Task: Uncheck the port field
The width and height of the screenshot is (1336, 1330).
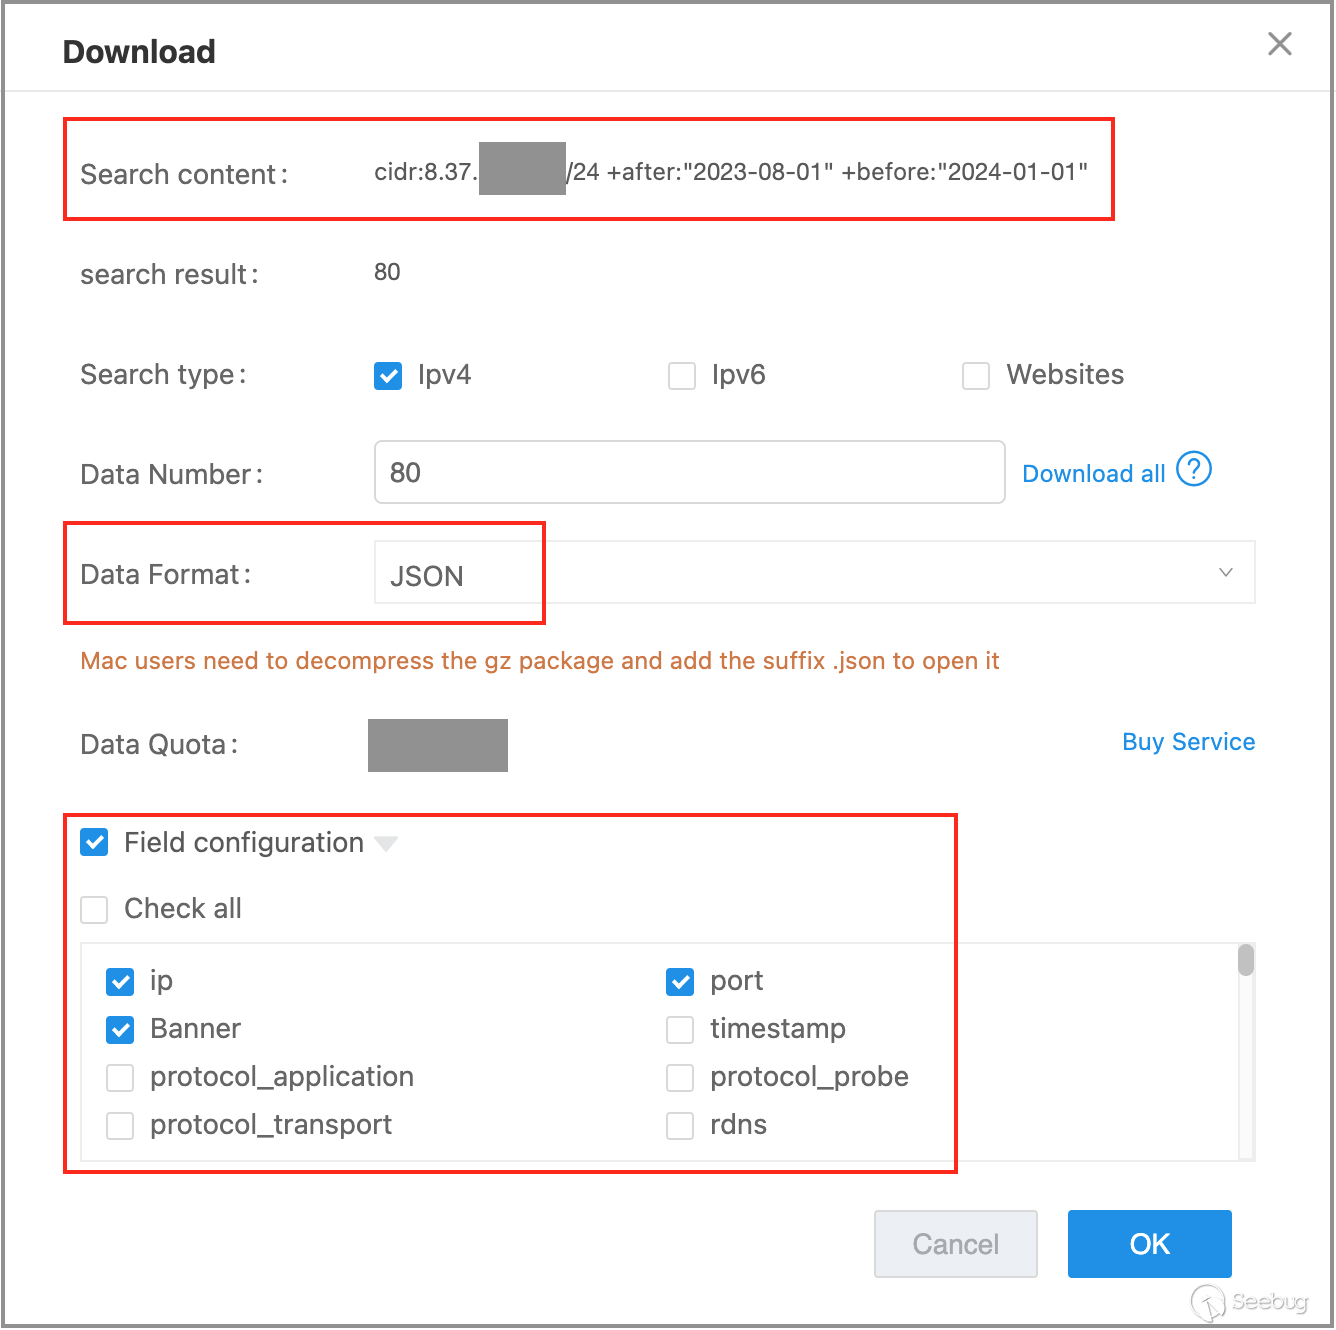Action: [680, 982]
